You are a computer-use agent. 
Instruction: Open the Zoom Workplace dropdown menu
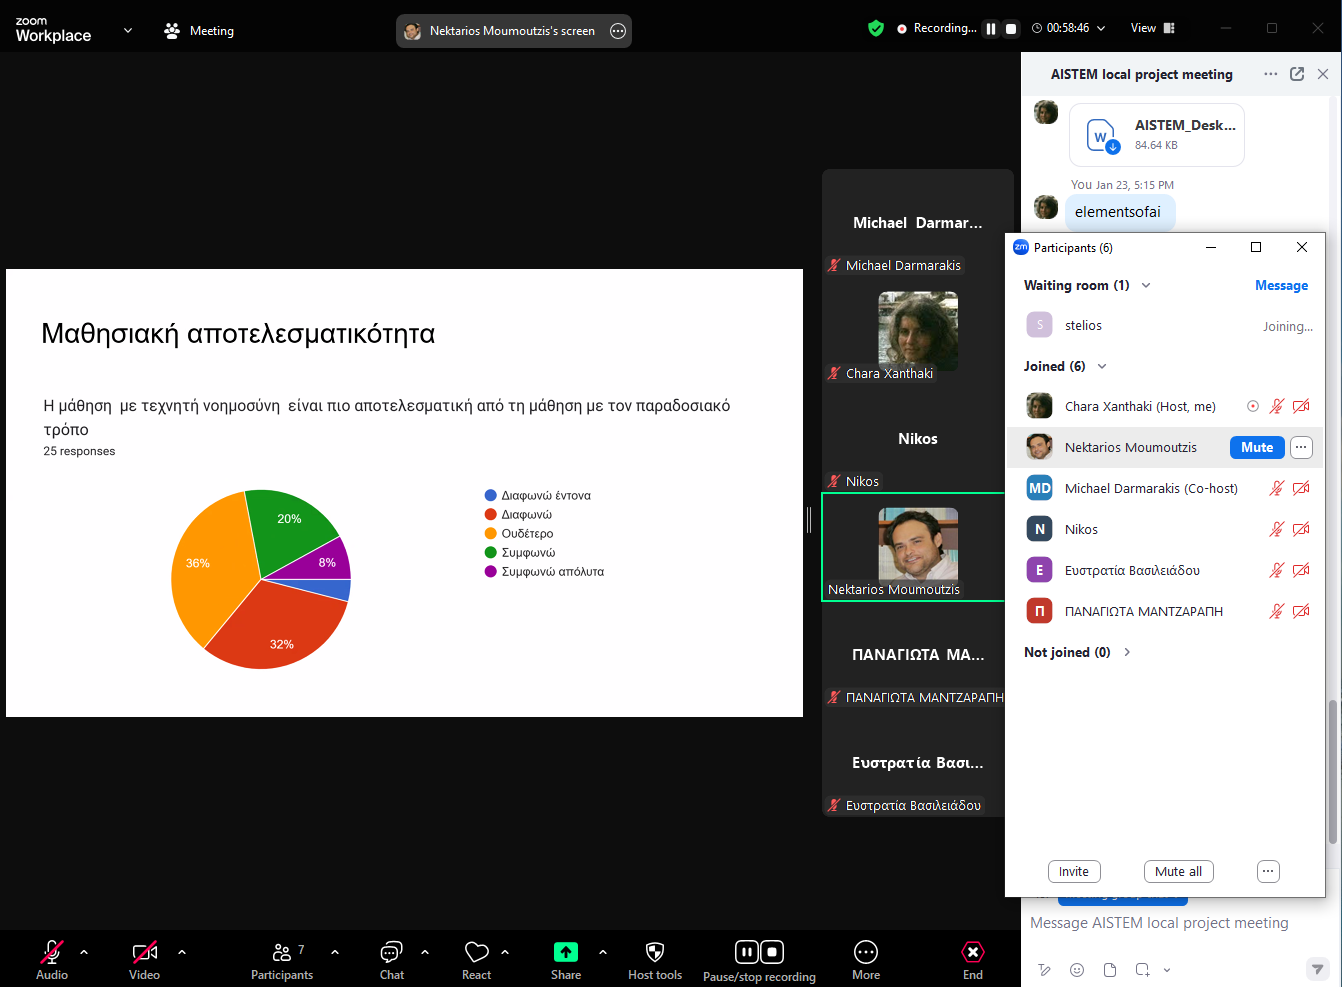click(127, 30)
